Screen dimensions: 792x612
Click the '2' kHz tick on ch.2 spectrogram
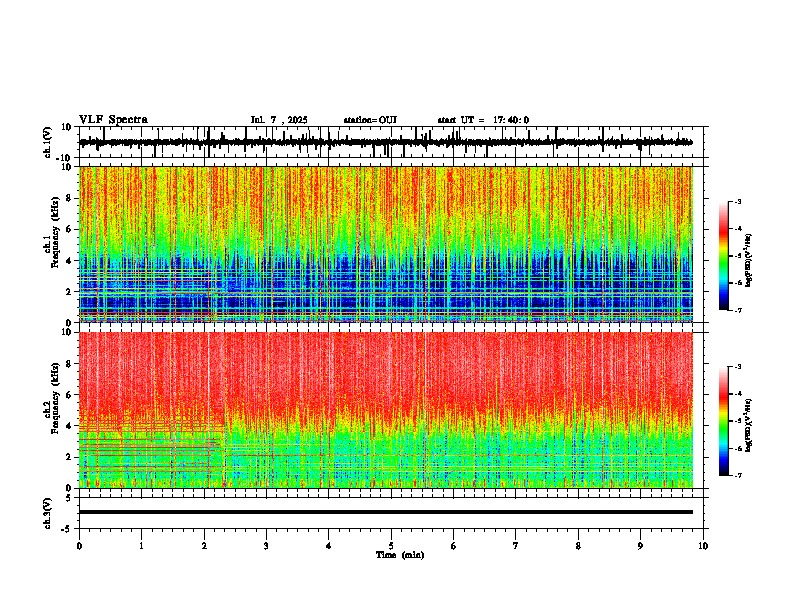tap(70, 457)
